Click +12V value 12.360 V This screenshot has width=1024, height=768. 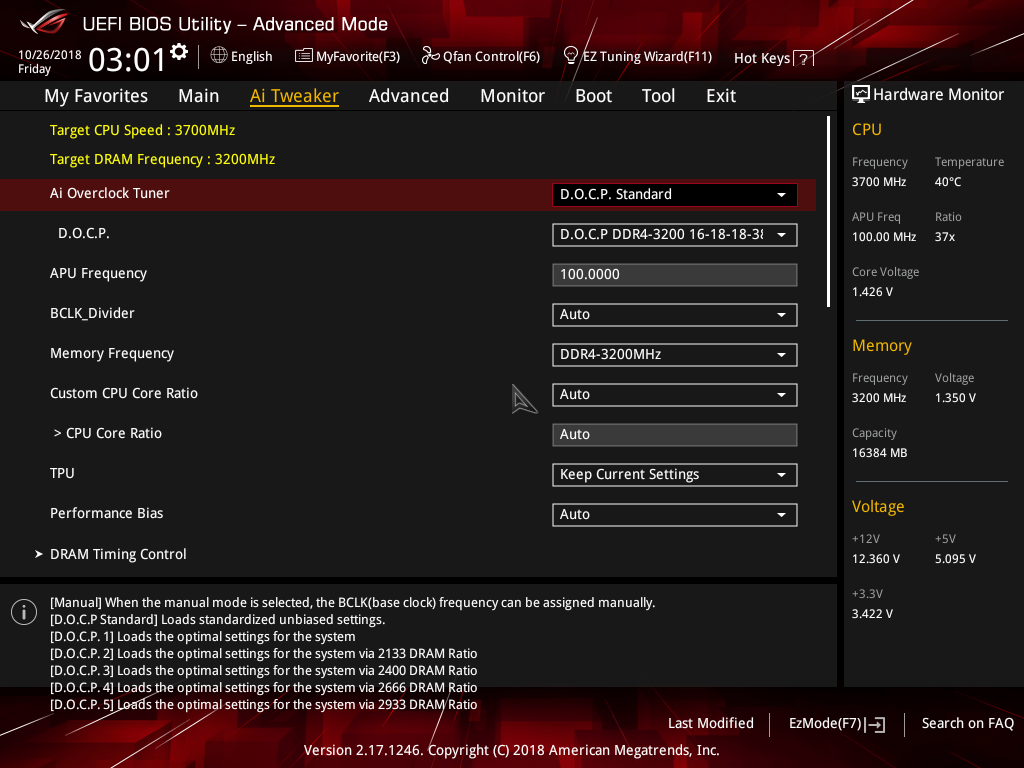pyautogui.click(x=876, y=559)
